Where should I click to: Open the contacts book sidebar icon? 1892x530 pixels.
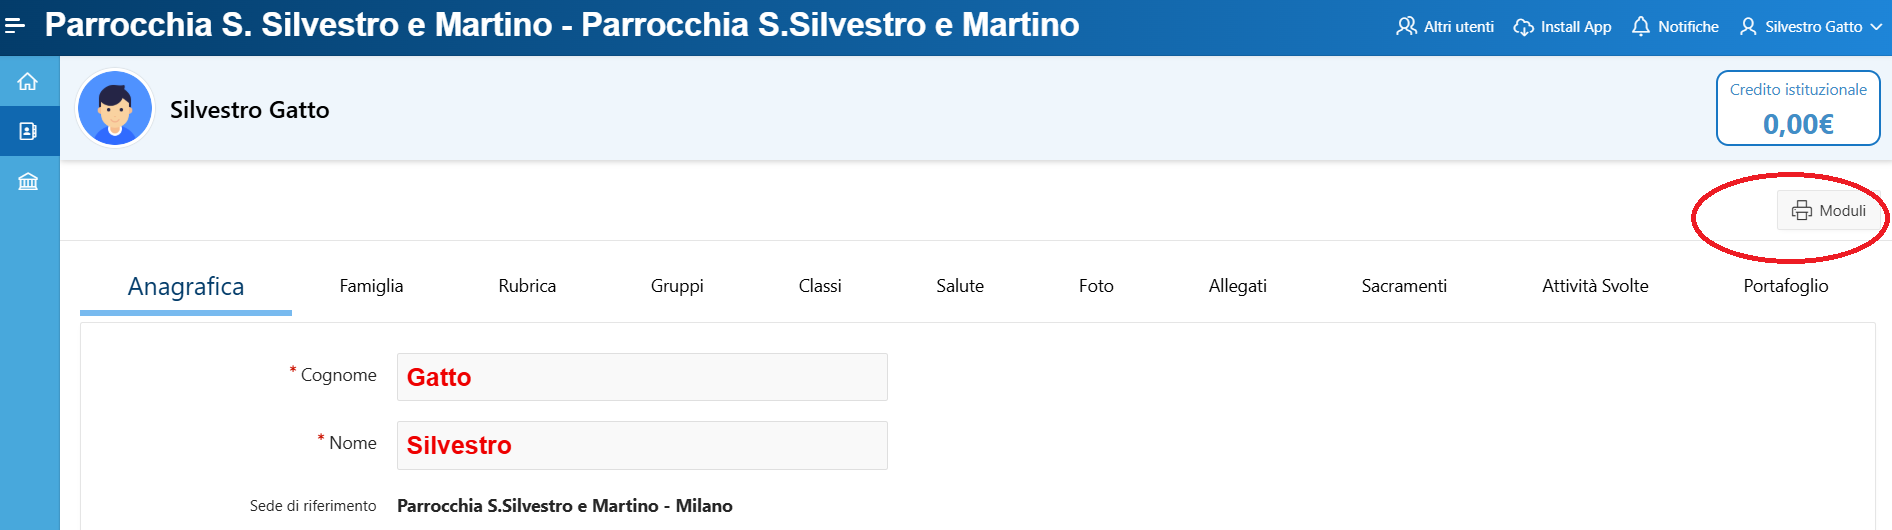tap(28, 131)
